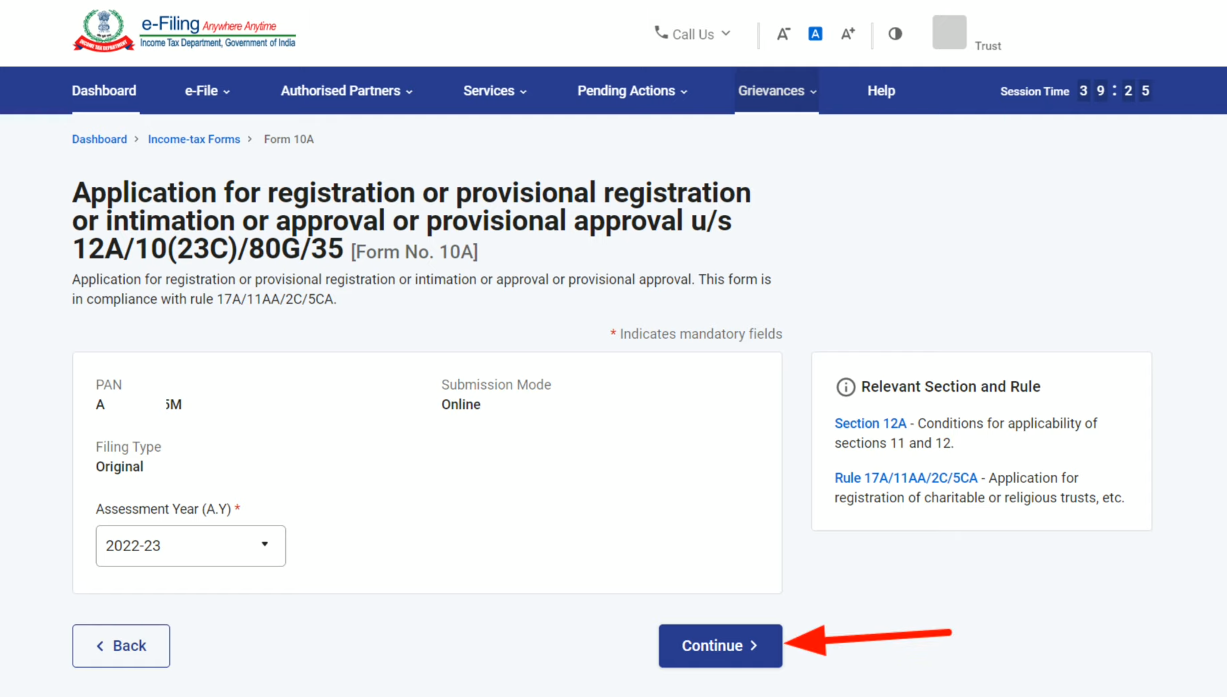Click the info icon beside Relevant Section and Rule
Screen dimensions: 1227x697
[x=845, y=387]
